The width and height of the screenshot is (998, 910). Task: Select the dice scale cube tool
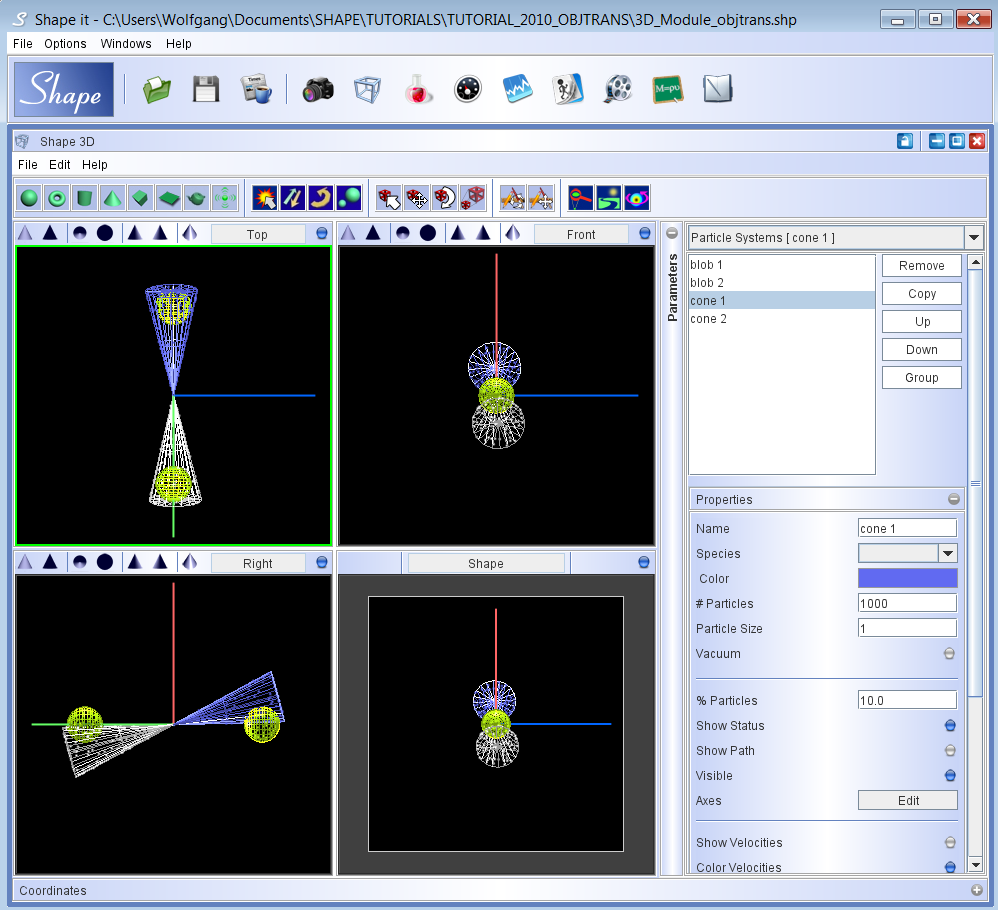(473, 198)
